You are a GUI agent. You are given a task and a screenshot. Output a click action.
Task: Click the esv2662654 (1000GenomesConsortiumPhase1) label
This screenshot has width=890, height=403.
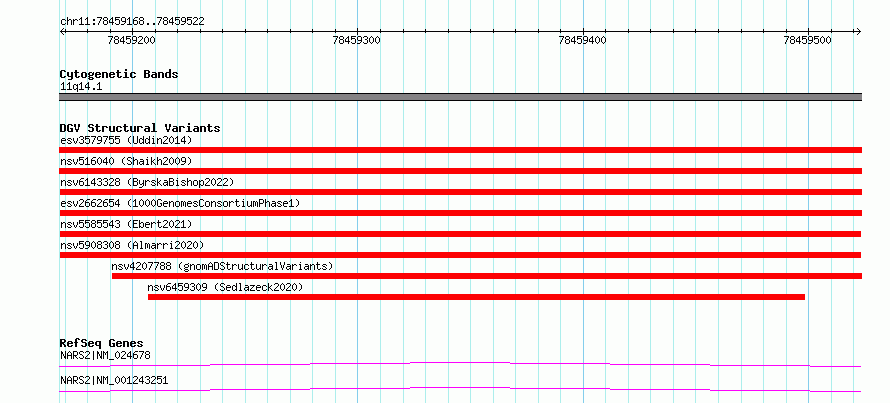[180, 203]
